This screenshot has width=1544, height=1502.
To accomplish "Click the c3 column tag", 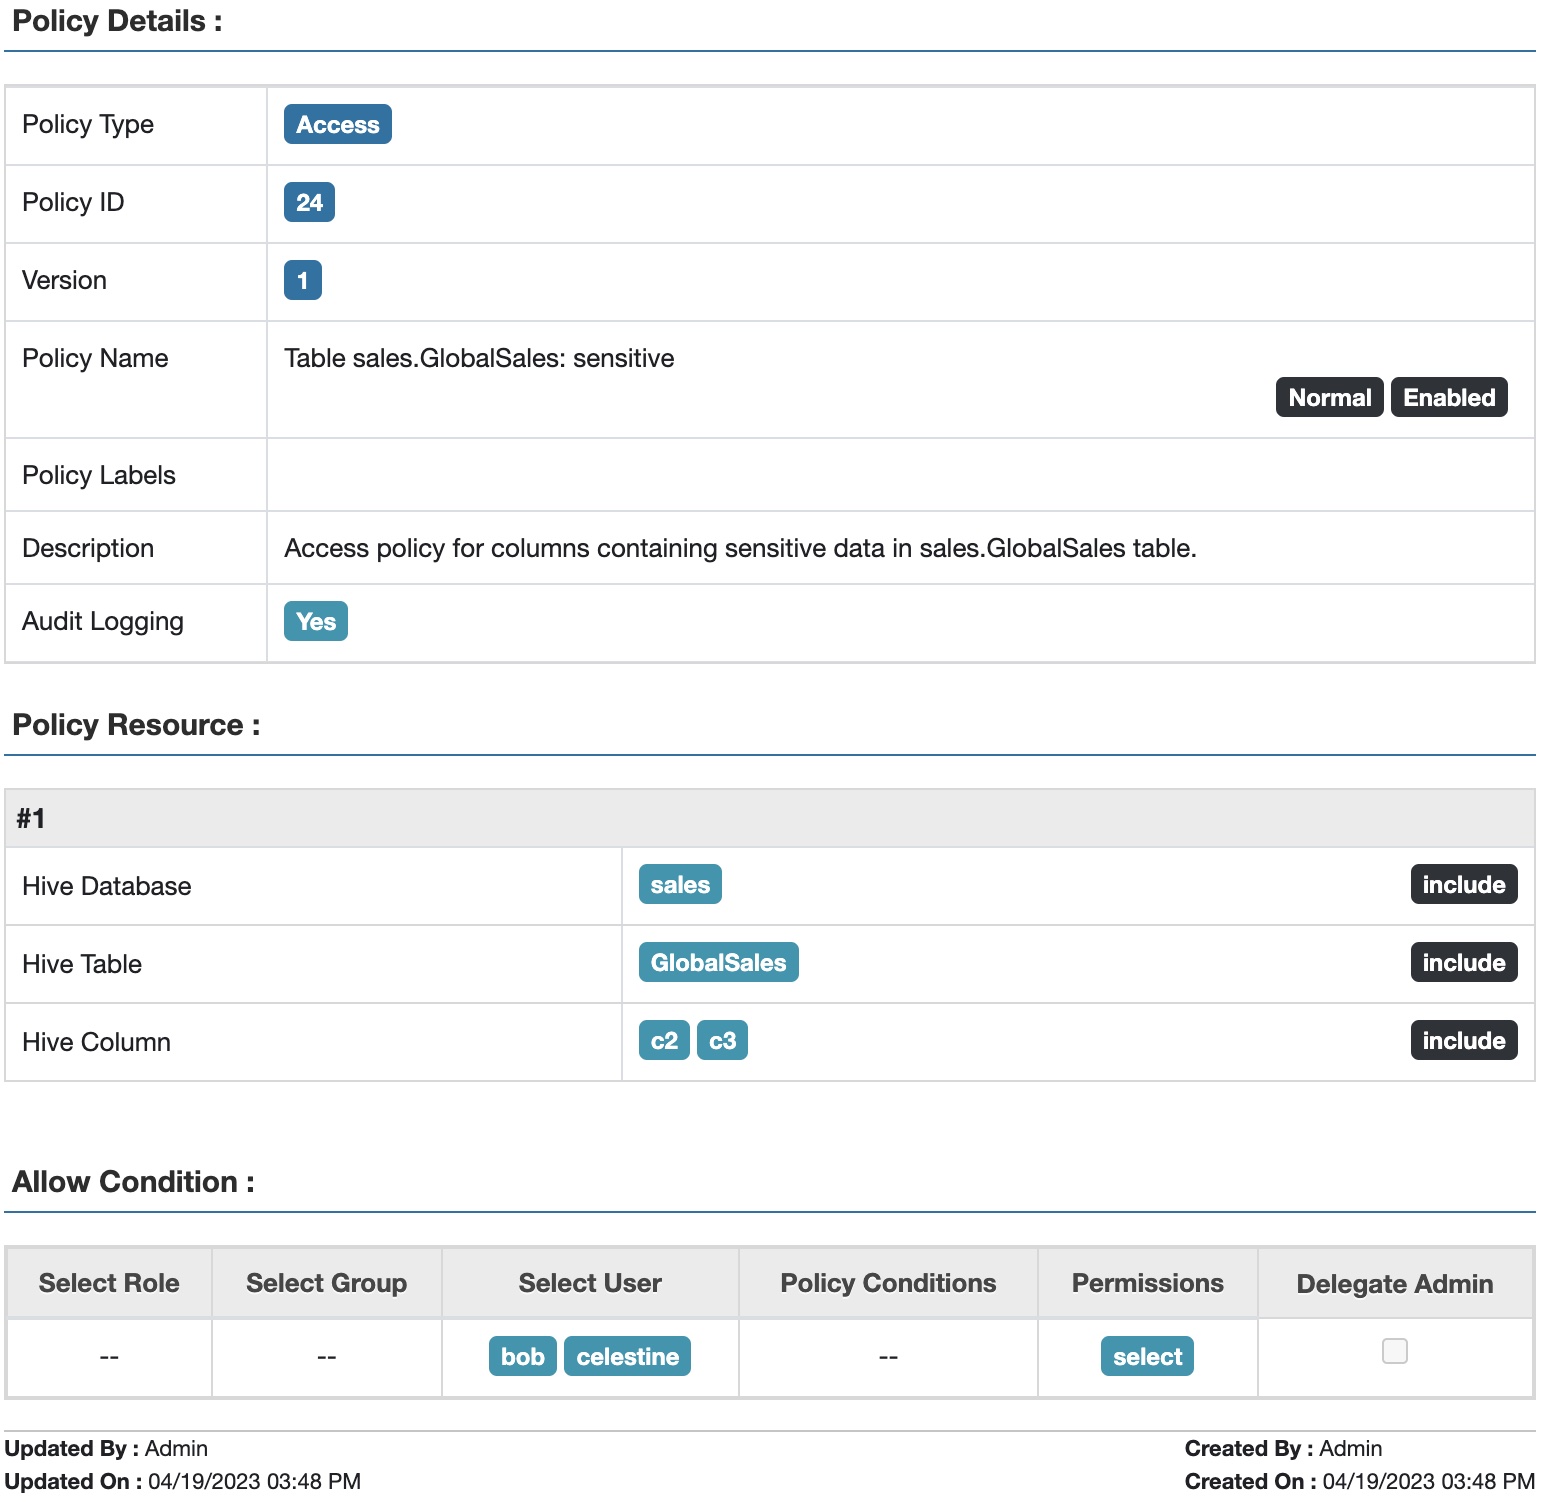I will pos(722,1041).
